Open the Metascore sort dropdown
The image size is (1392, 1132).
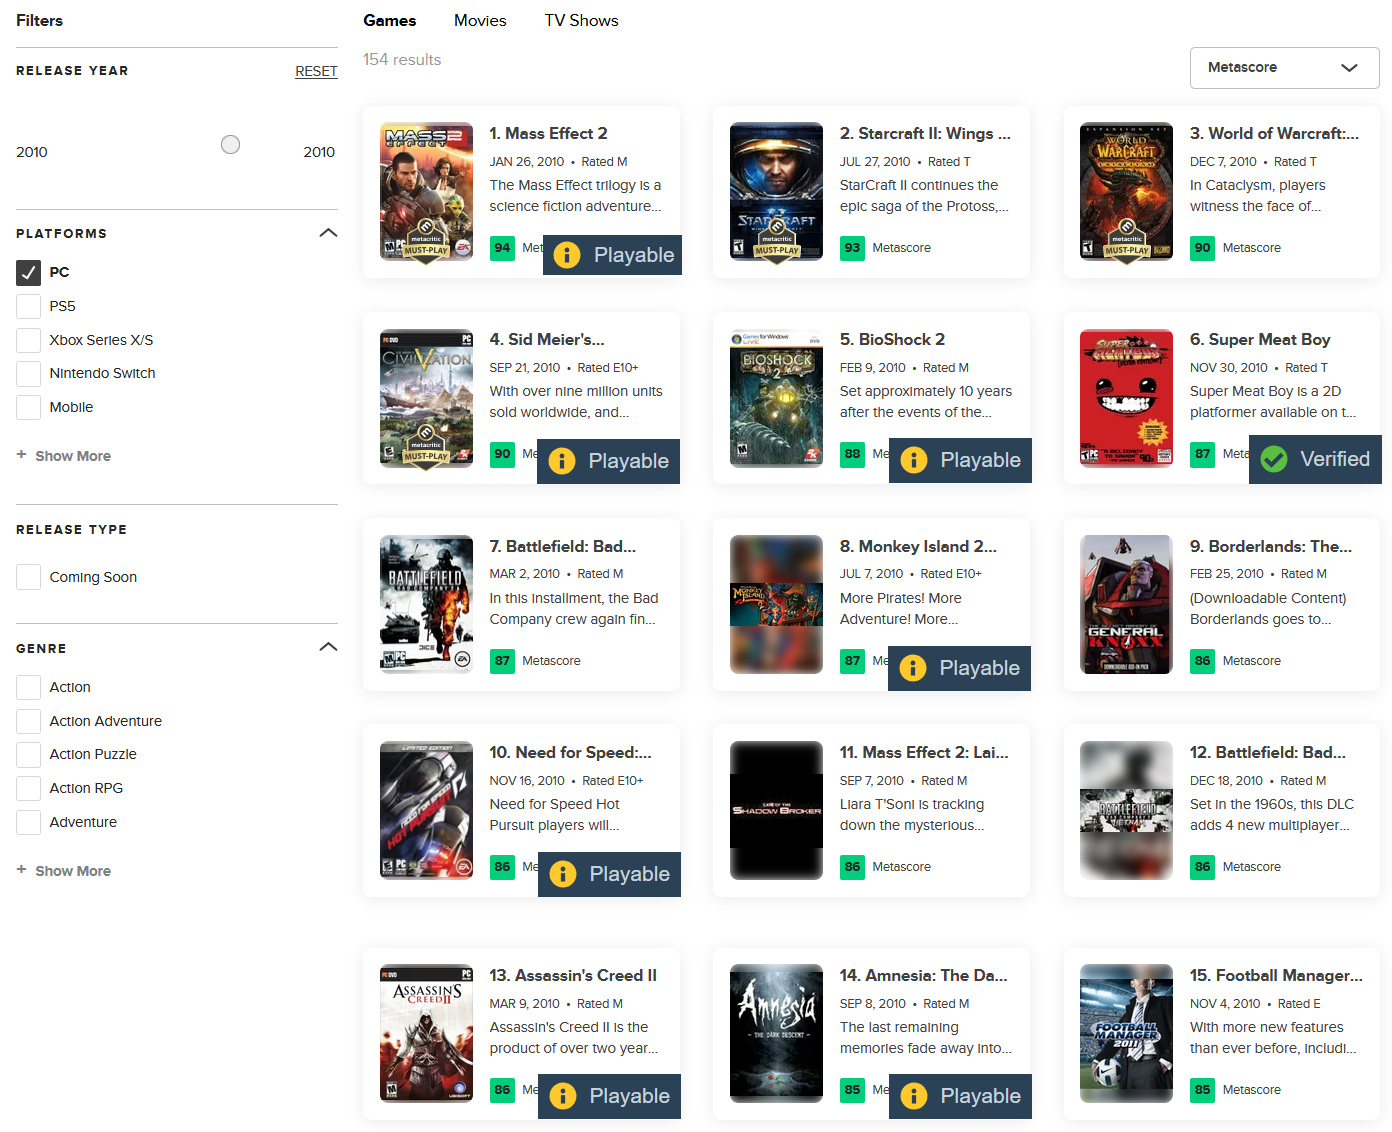click(1284, 68)
